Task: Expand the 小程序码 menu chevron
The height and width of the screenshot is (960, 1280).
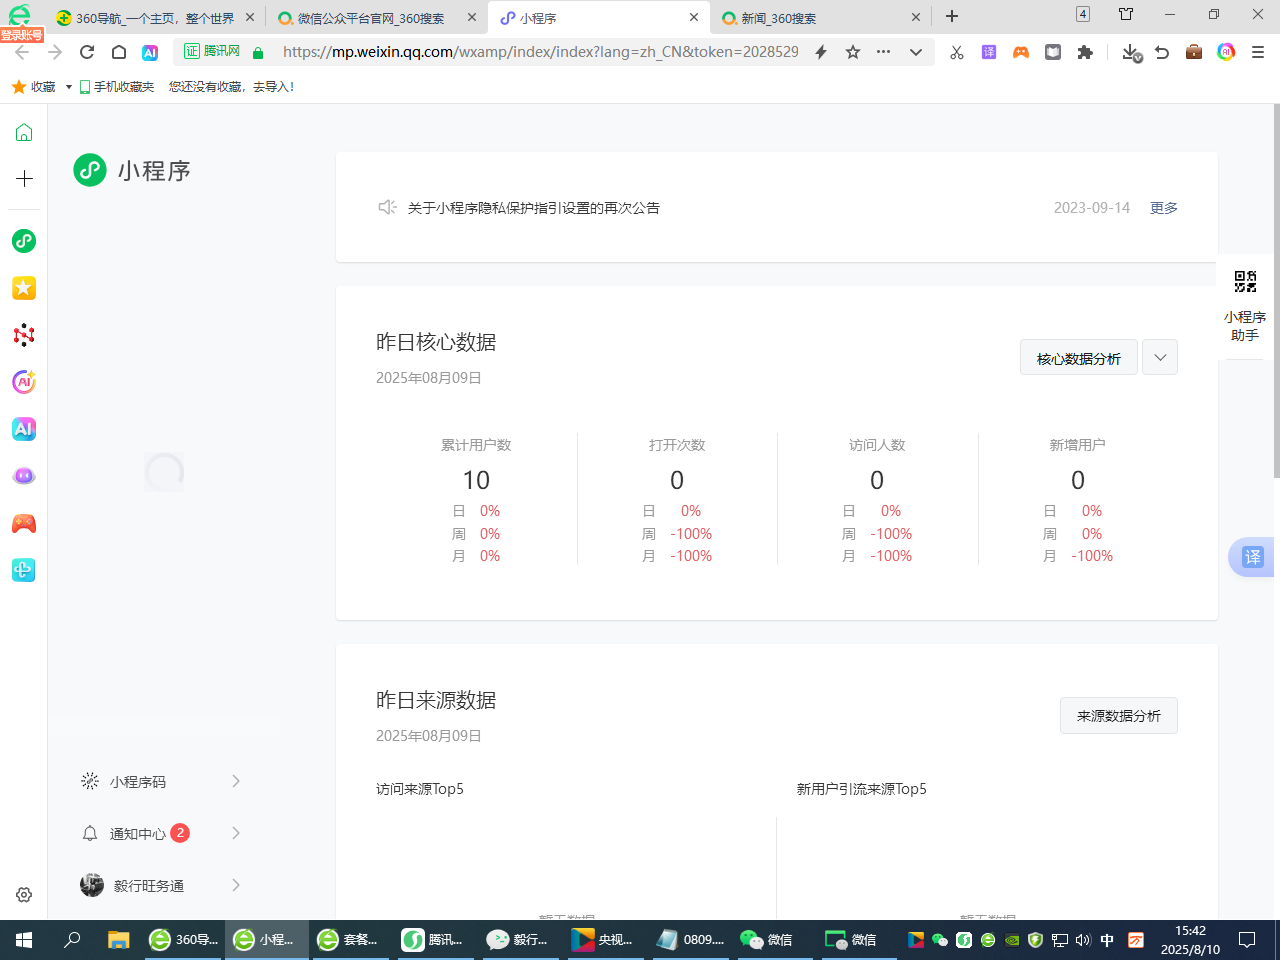Action: 236,781
